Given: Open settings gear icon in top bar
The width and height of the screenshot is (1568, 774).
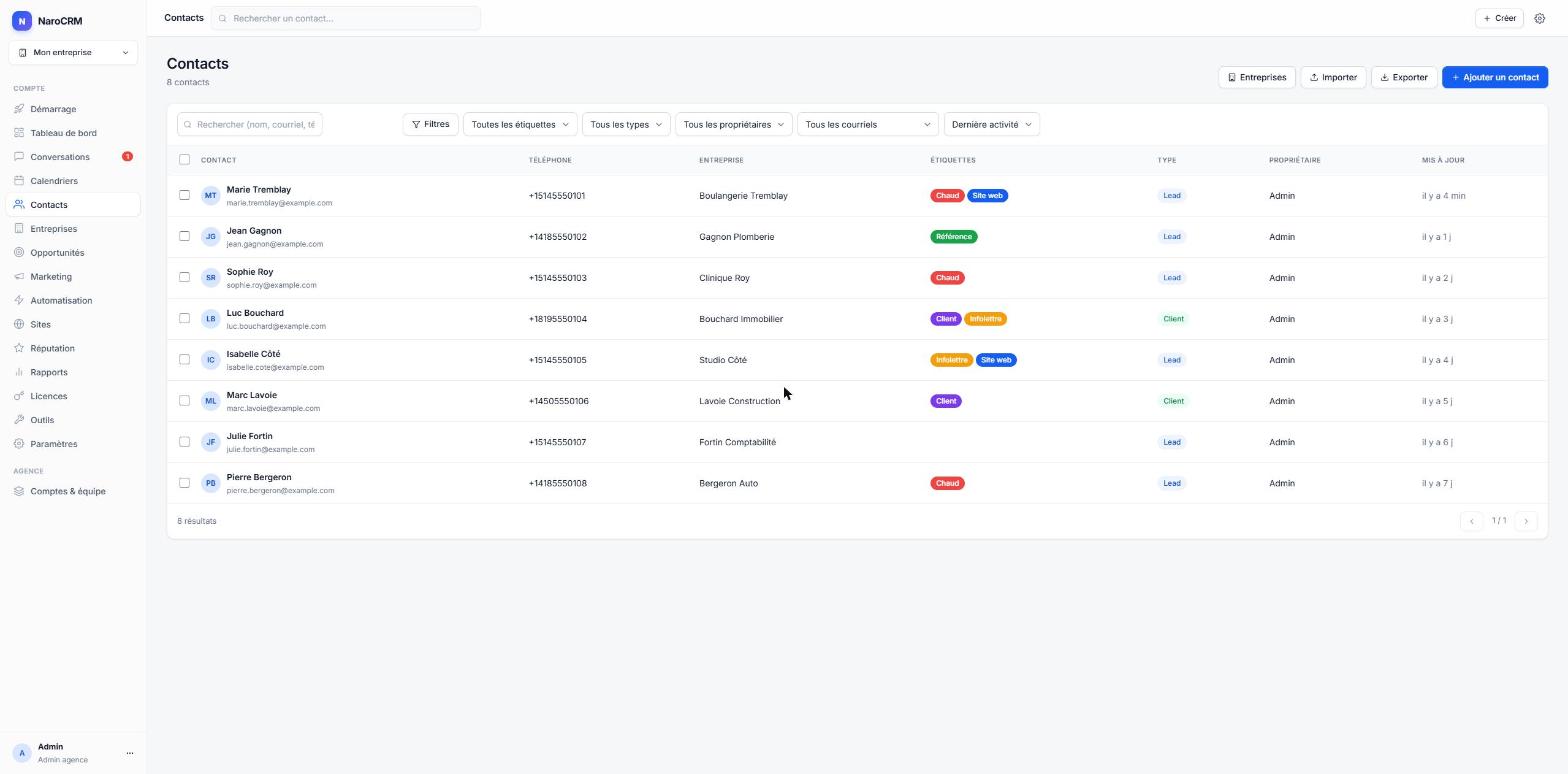Looking at the screenshot, I should point(1539,18).
